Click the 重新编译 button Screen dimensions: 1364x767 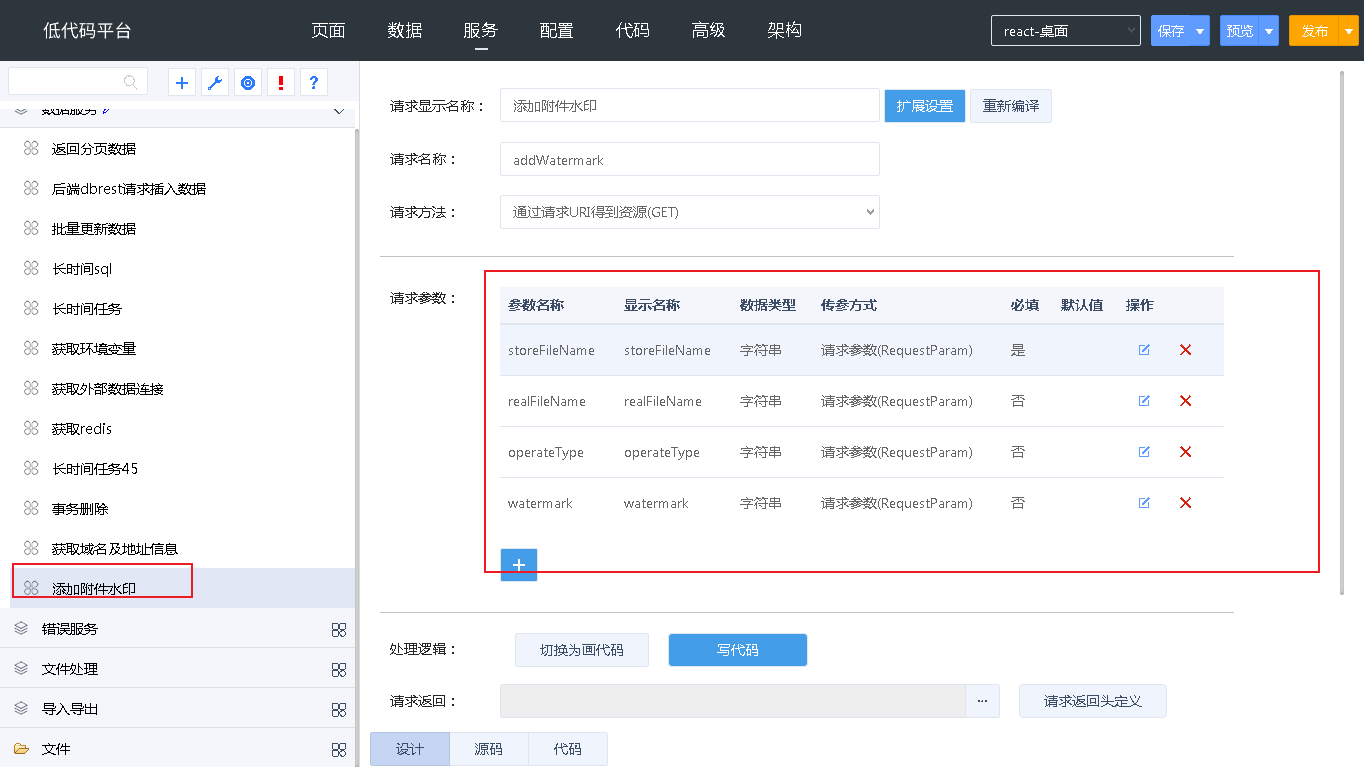tap(1011, 106)
